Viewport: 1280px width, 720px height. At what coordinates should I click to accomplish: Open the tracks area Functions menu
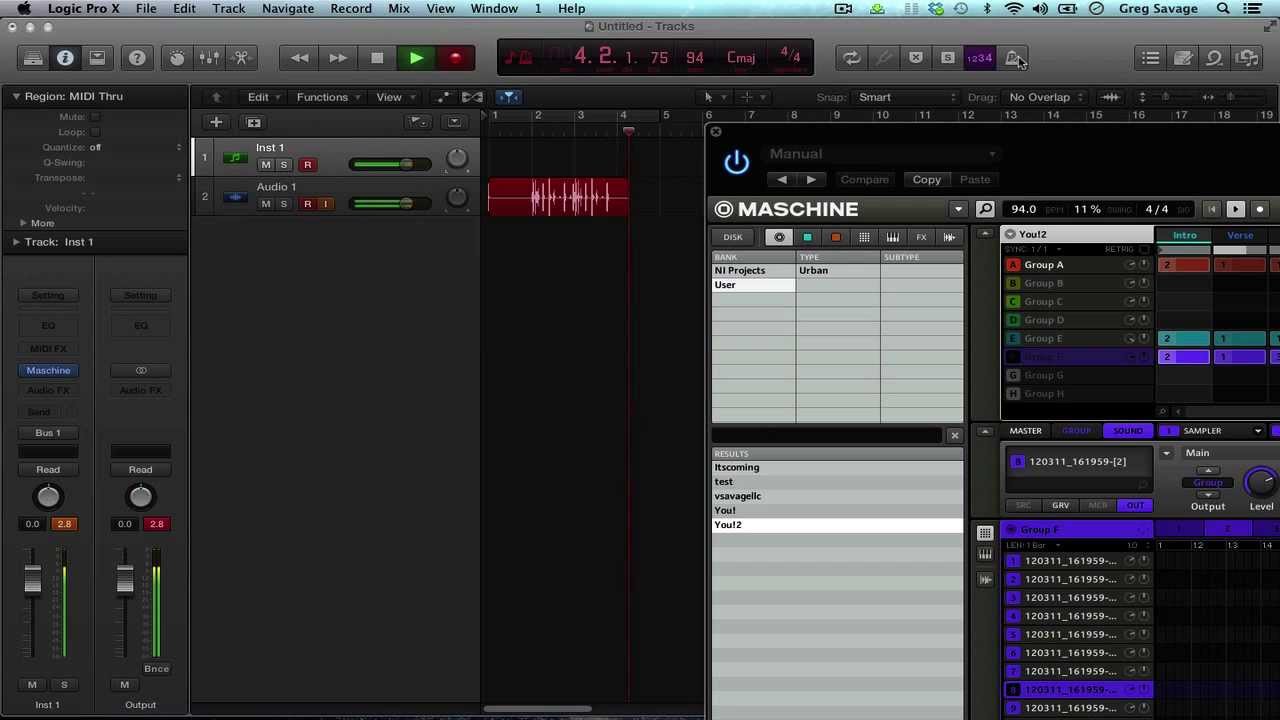pyautogui.click(x=328, y=97)
